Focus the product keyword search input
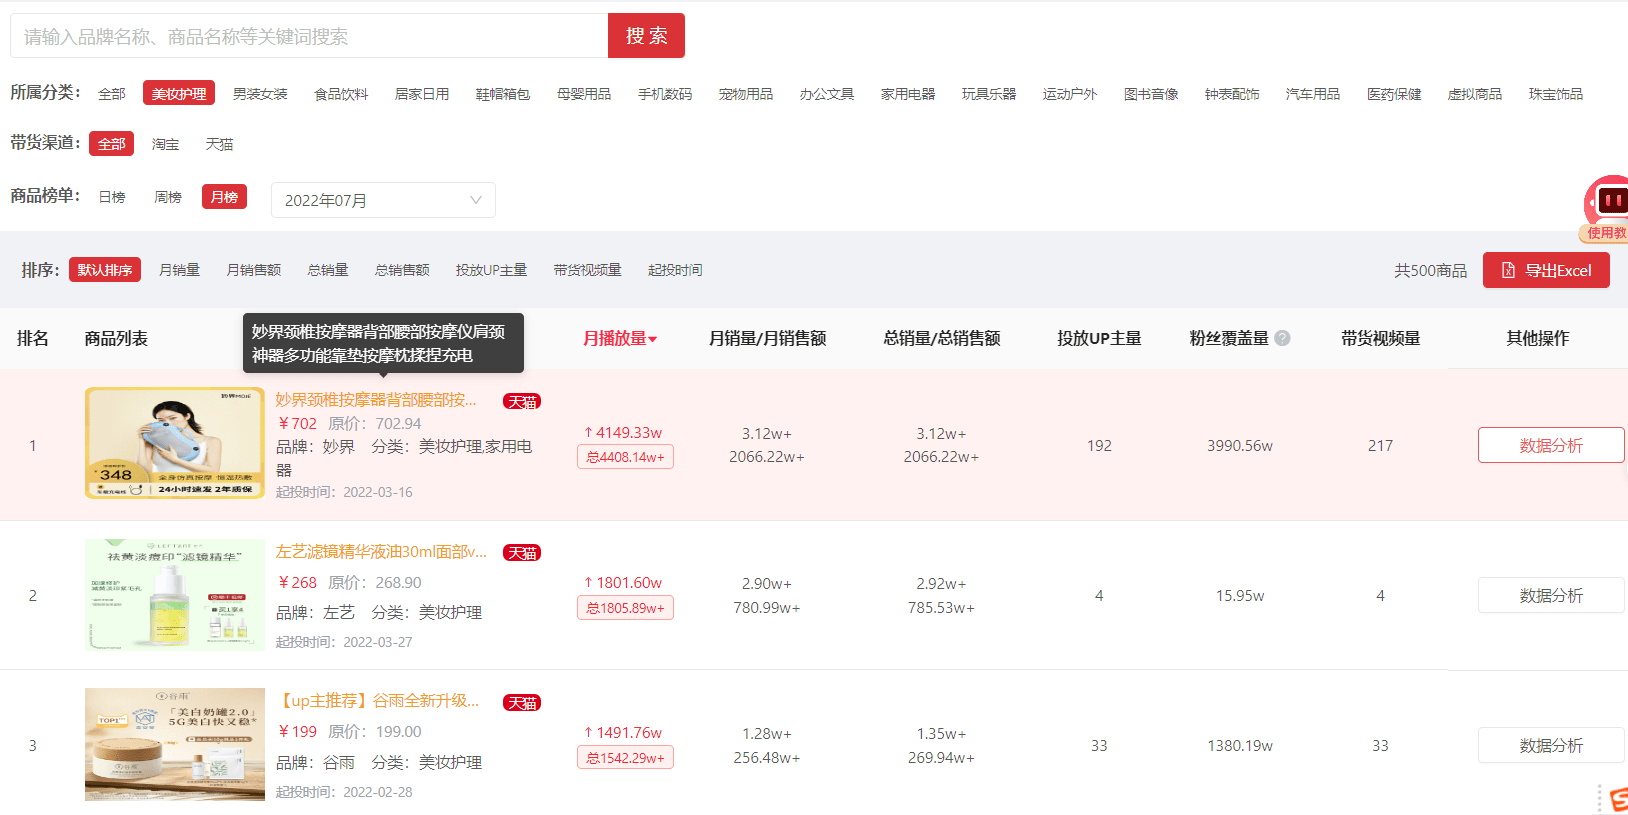This screenshot has width=1628, height=815. (x=309, y=36)
